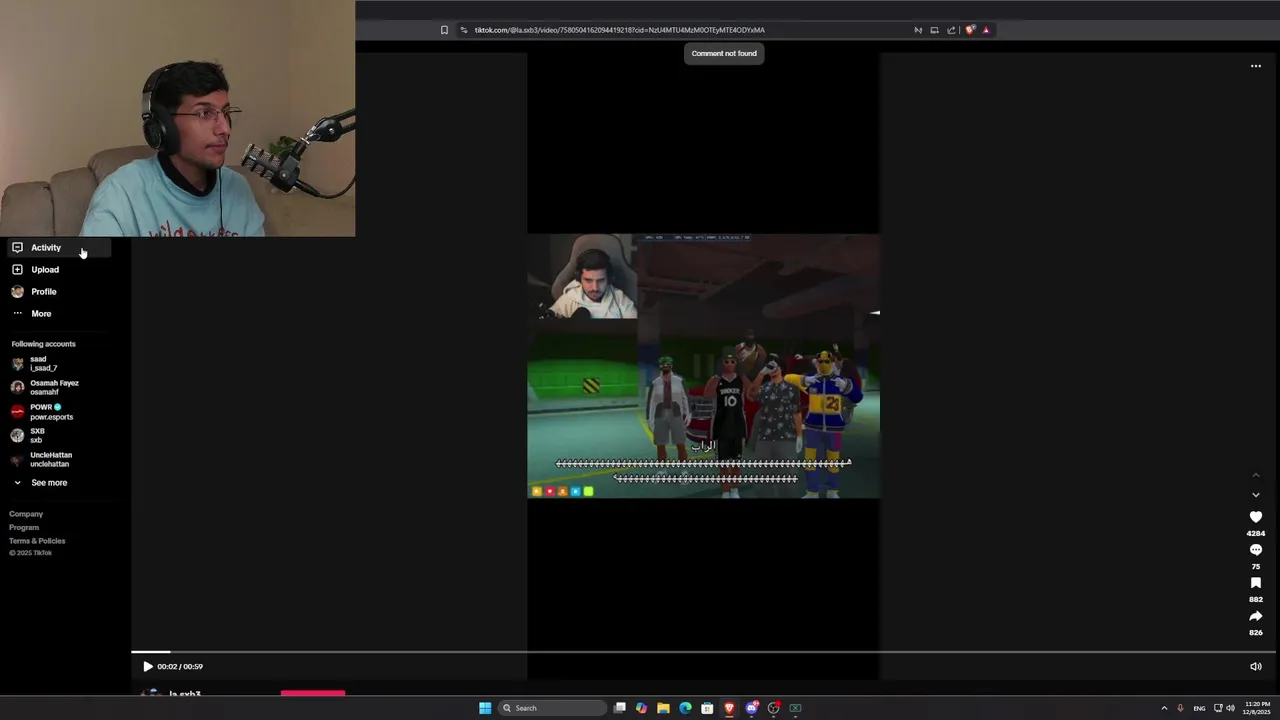Screen dimensions: 1280x720
Task: Open the Brave browser taskbar icon
Action: pos(729,708)
